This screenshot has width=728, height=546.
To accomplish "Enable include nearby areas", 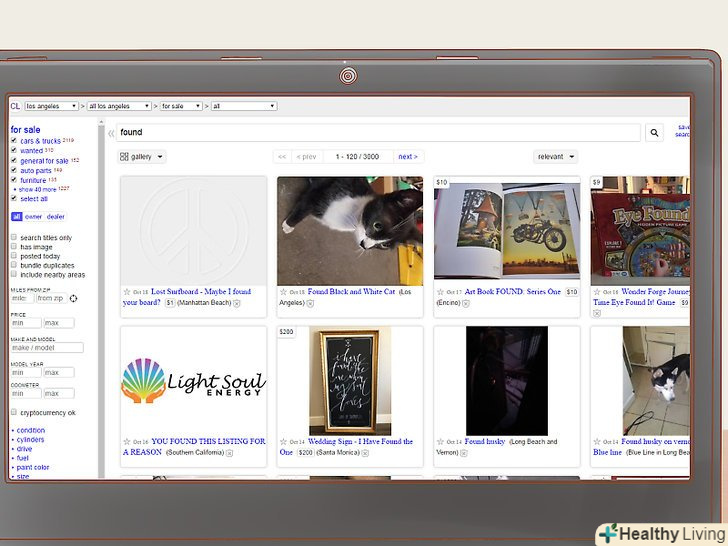I will click(14, 274).
